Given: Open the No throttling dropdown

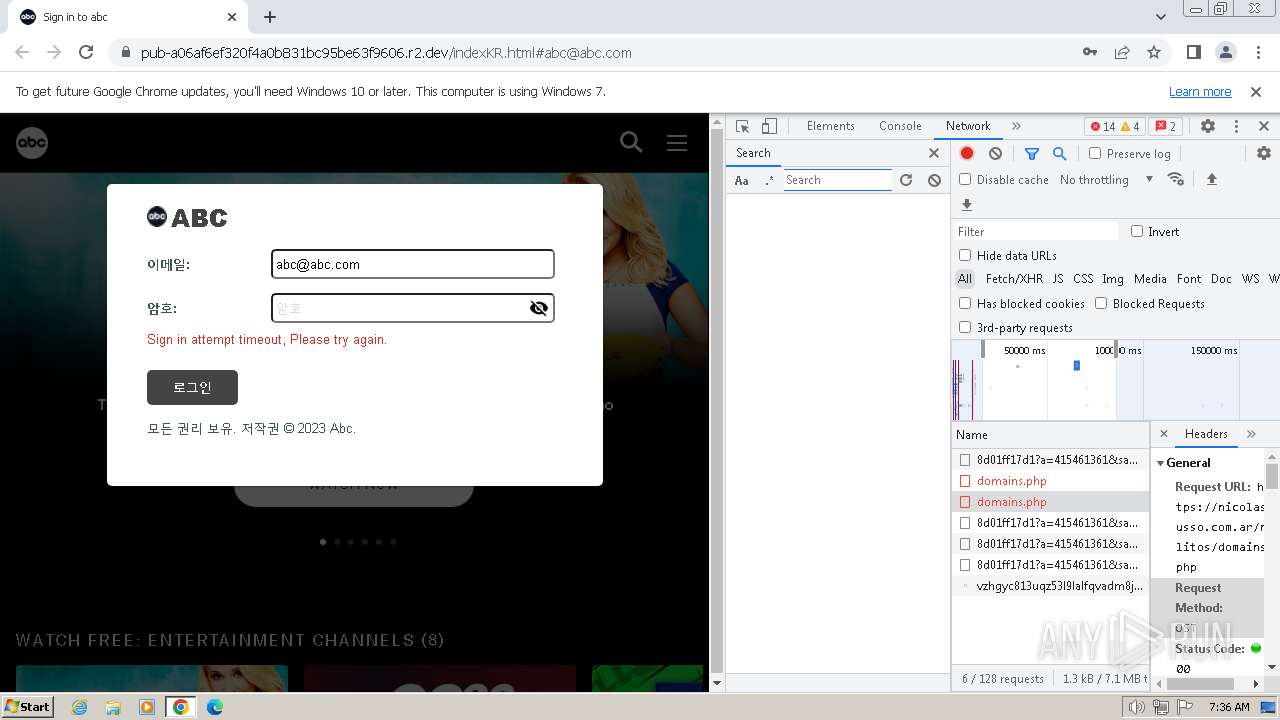Looking at the screenshot, I should click(x=1106, y=180).
